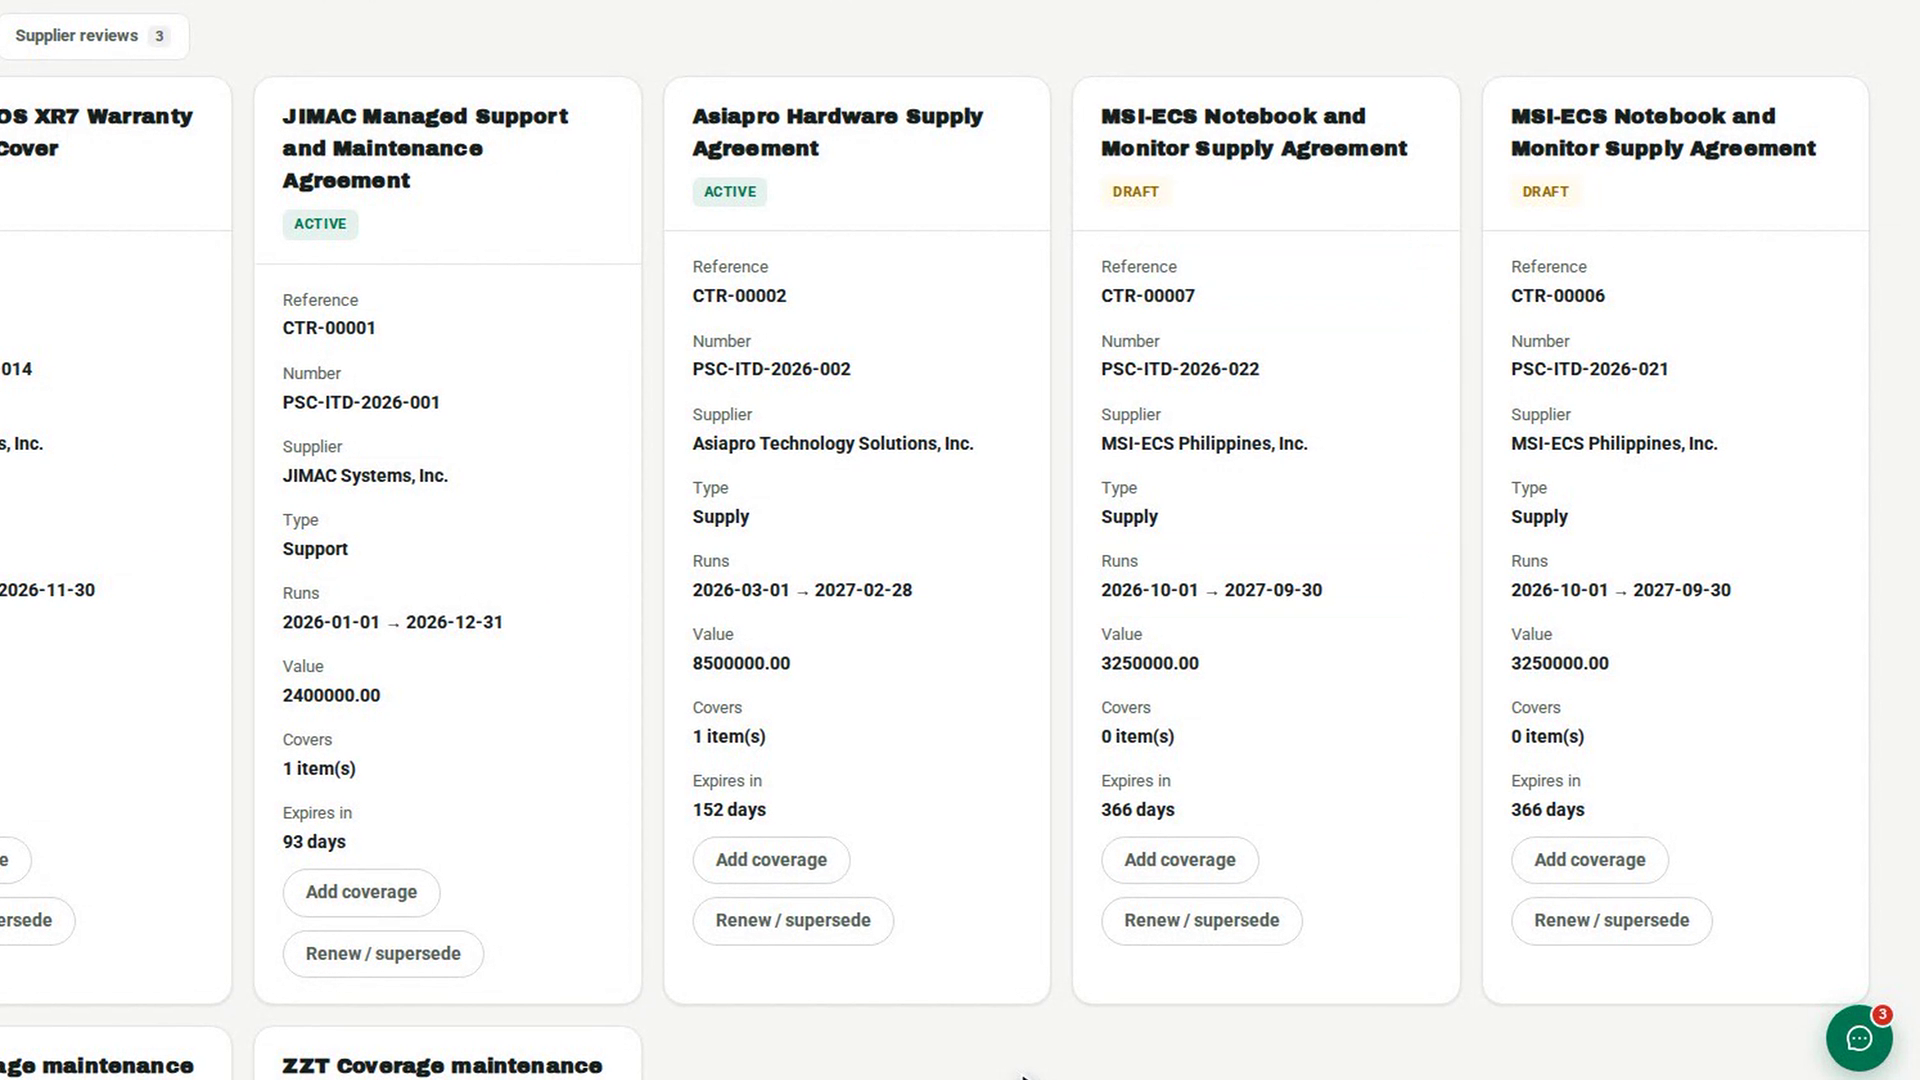Click supplier MSI-ECS Philippines, Inc. on CTR-00007
This screenshot has height=1080, width=1920.
pos(1204,443)
